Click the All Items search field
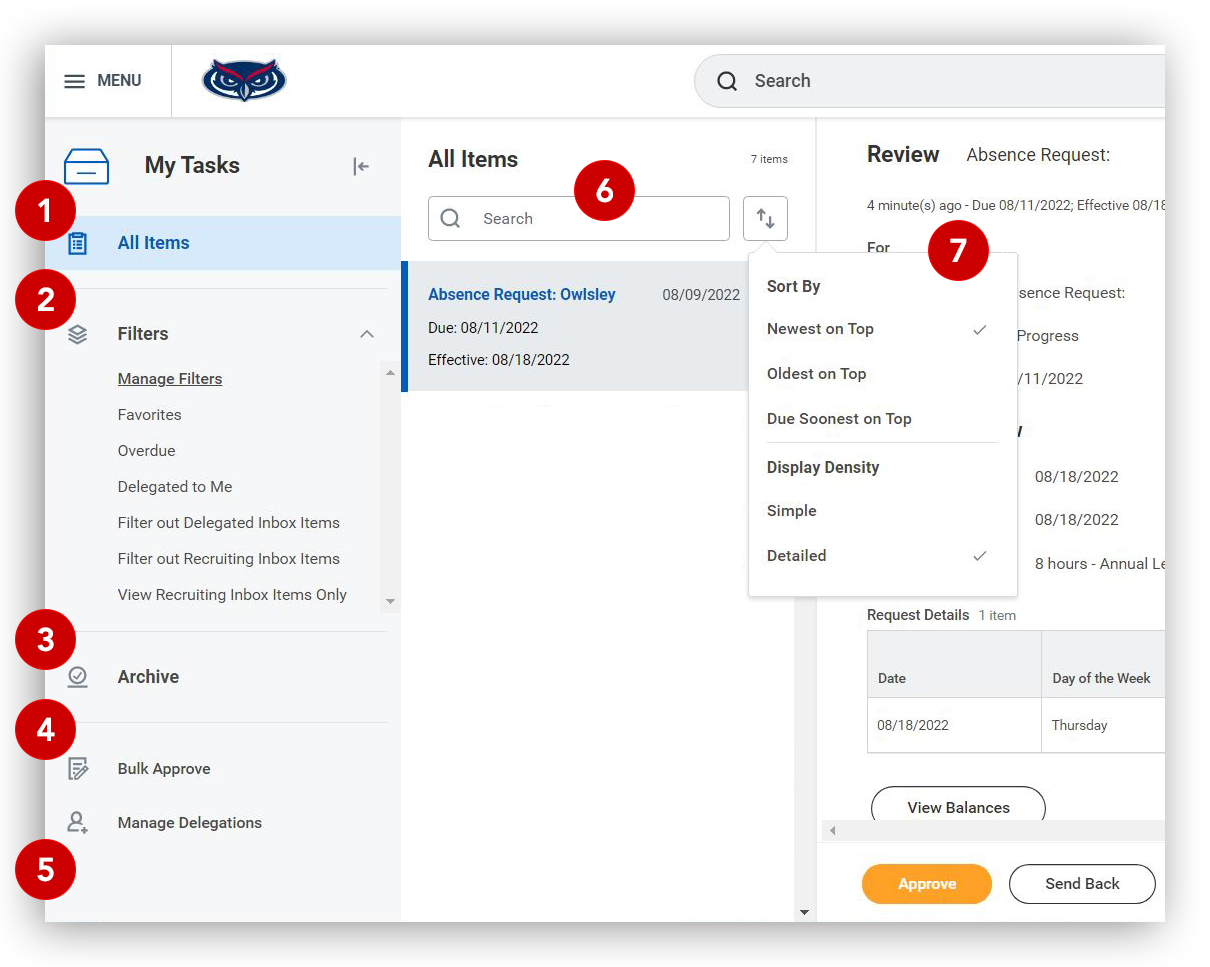 pos(590,219)
